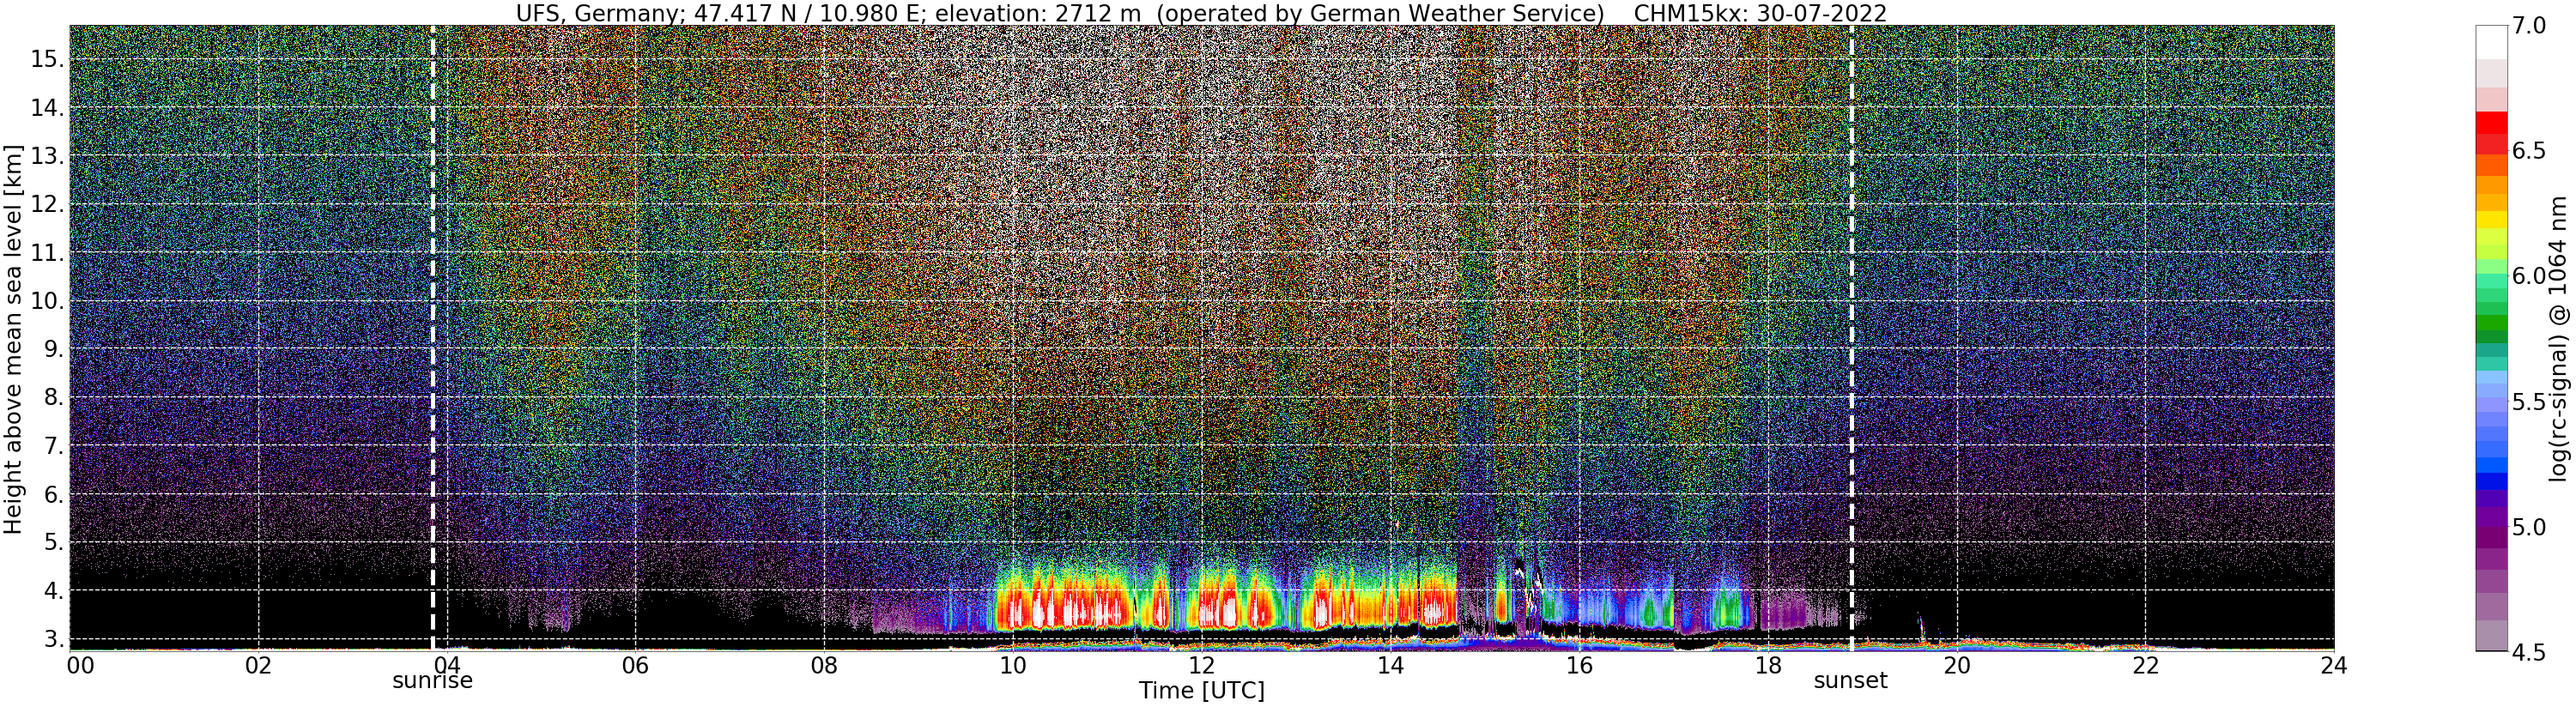Click the 'log(rc-signal) @ 1064 nm' colorbar label
Viewport: 2576px width, 707px height.
coord(2557,339)
